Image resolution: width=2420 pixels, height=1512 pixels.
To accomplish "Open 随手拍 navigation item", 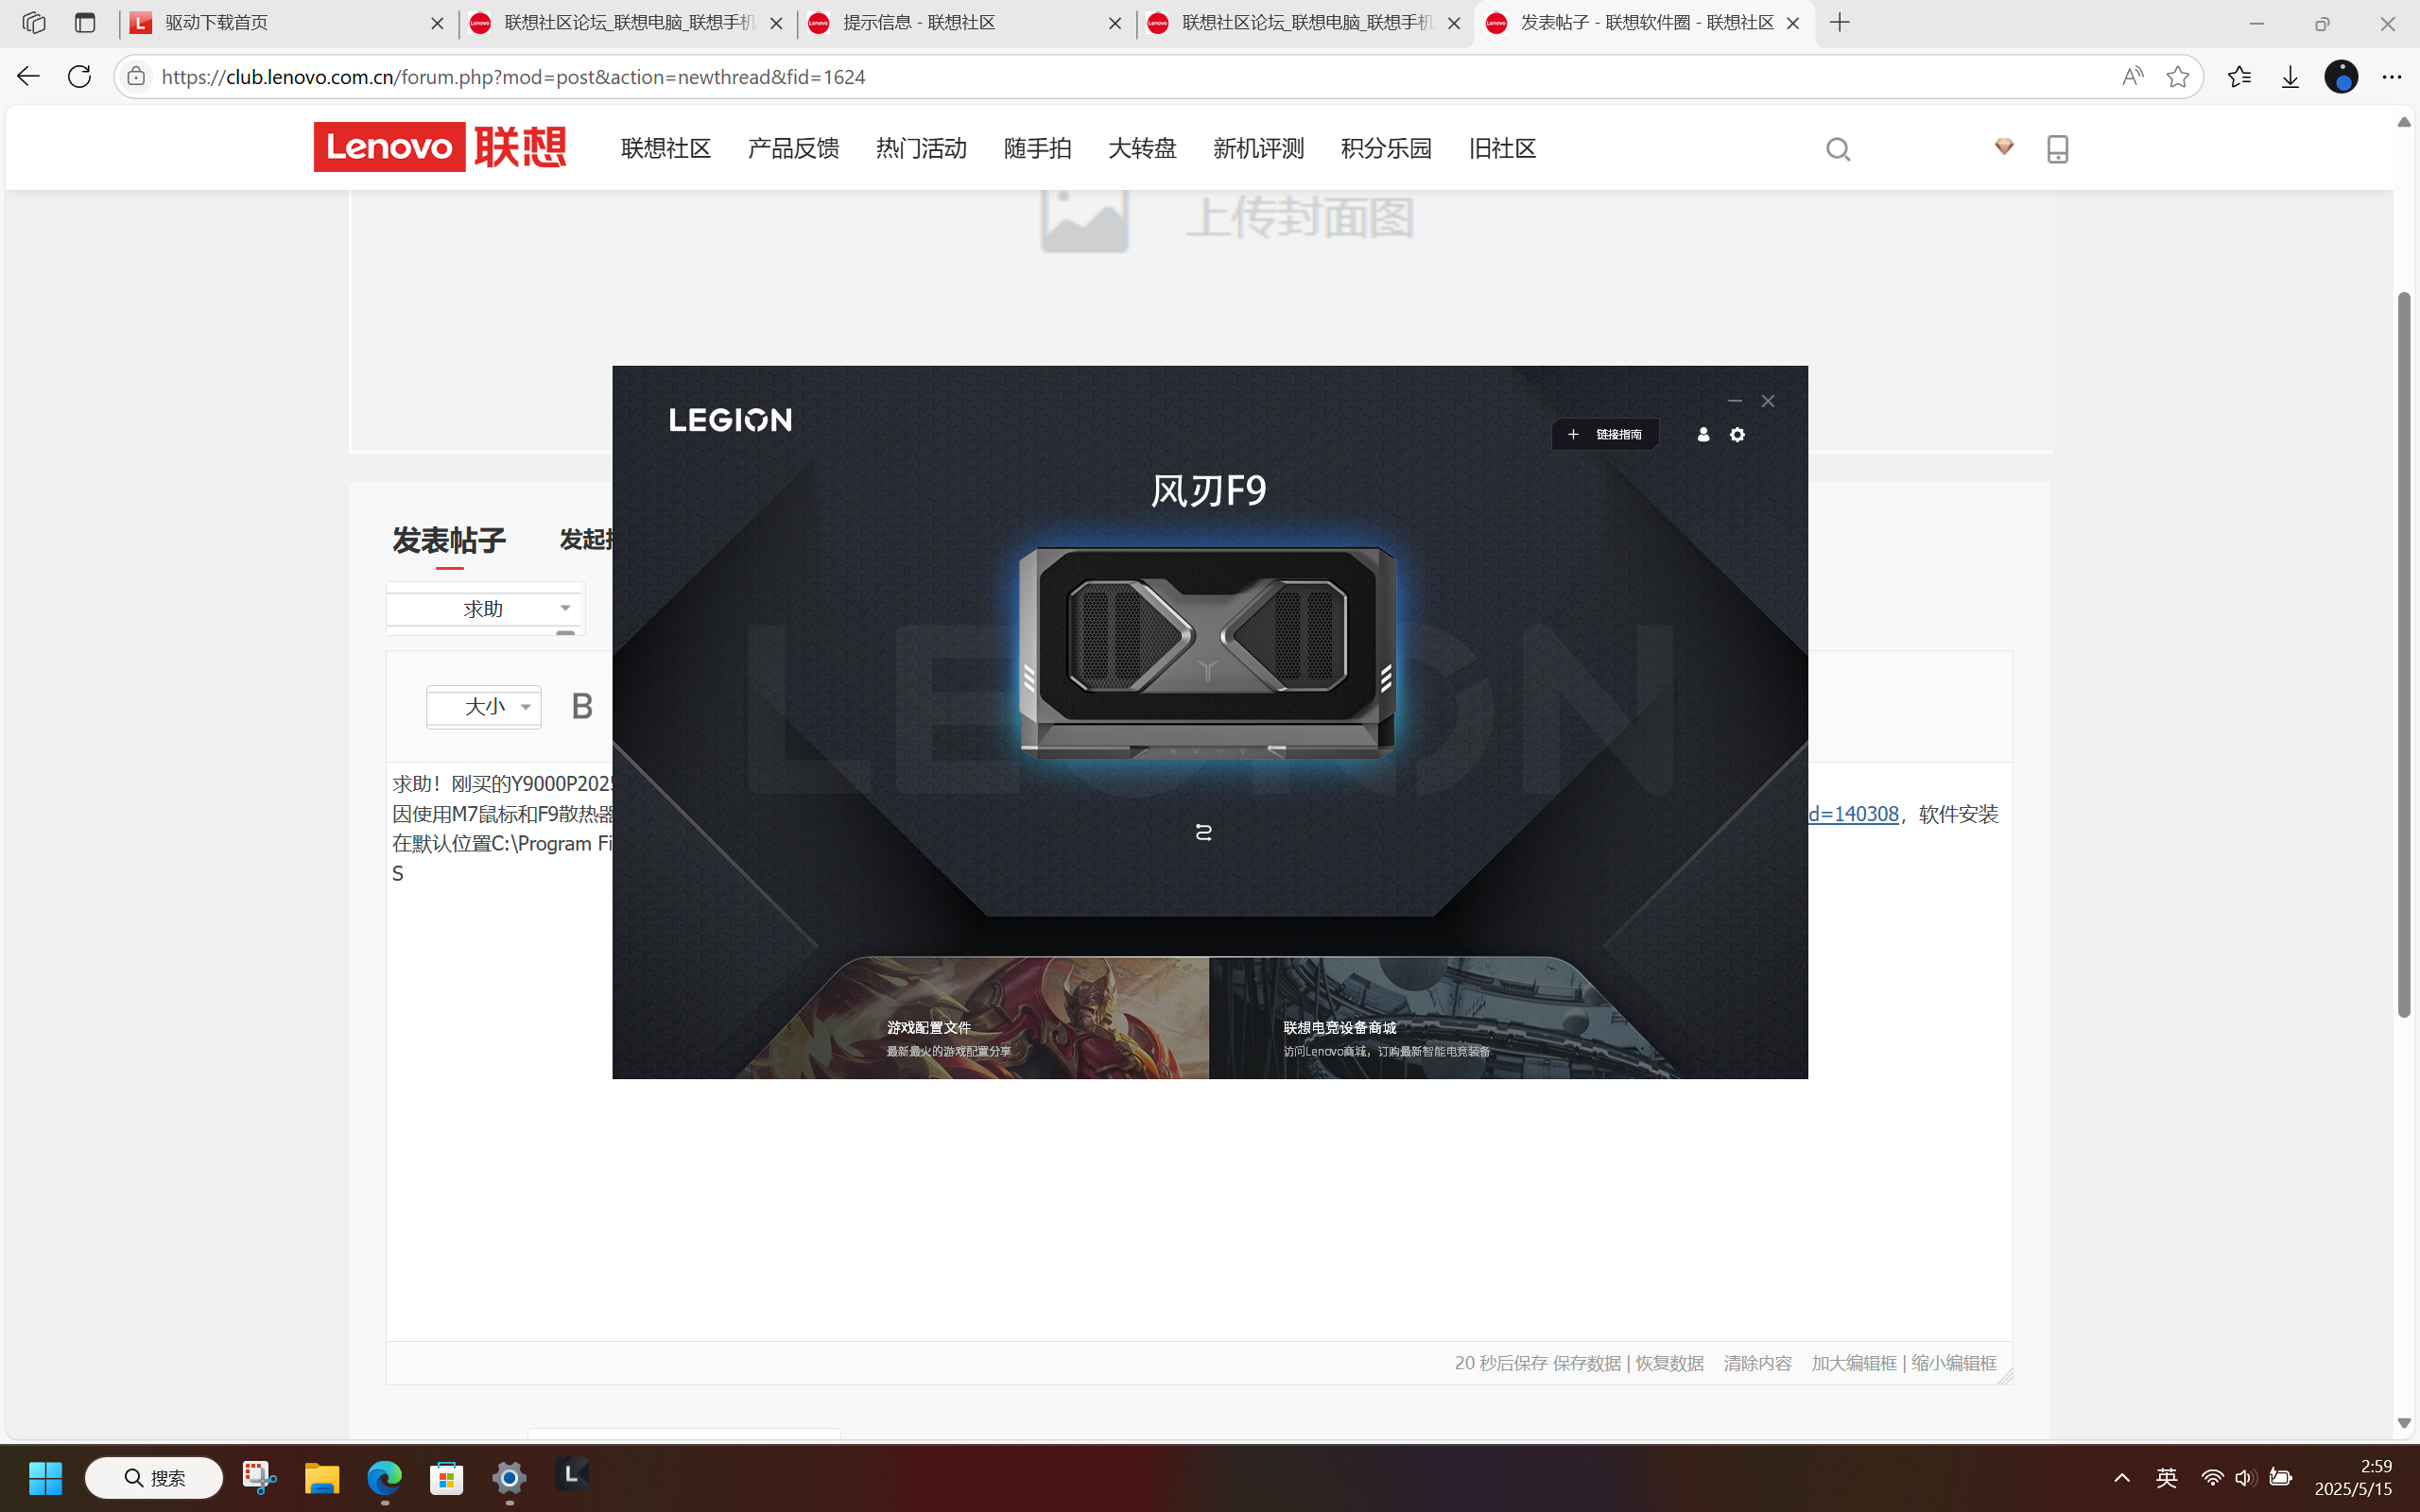I will pyautogui.click(x=1038, y=149).
